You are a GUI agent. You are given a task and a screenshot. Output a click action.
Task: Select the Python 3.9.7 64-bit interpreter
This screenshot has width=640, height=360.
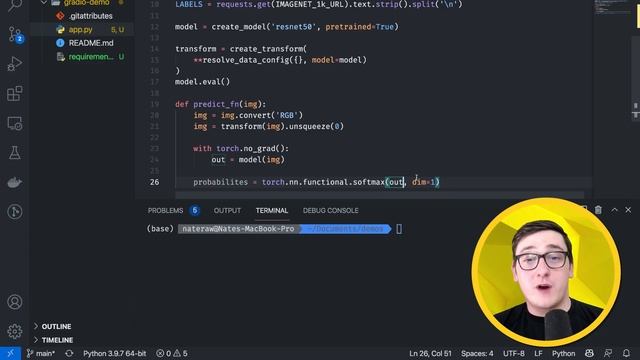[114, 353]
